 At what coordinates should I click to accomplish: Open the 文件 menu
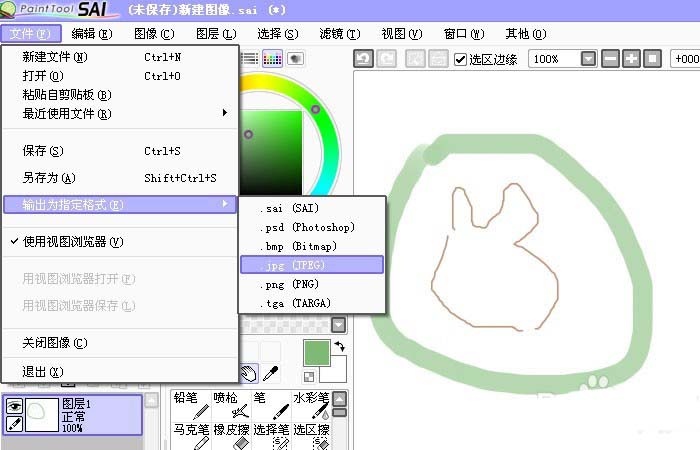tap(30, 33)
